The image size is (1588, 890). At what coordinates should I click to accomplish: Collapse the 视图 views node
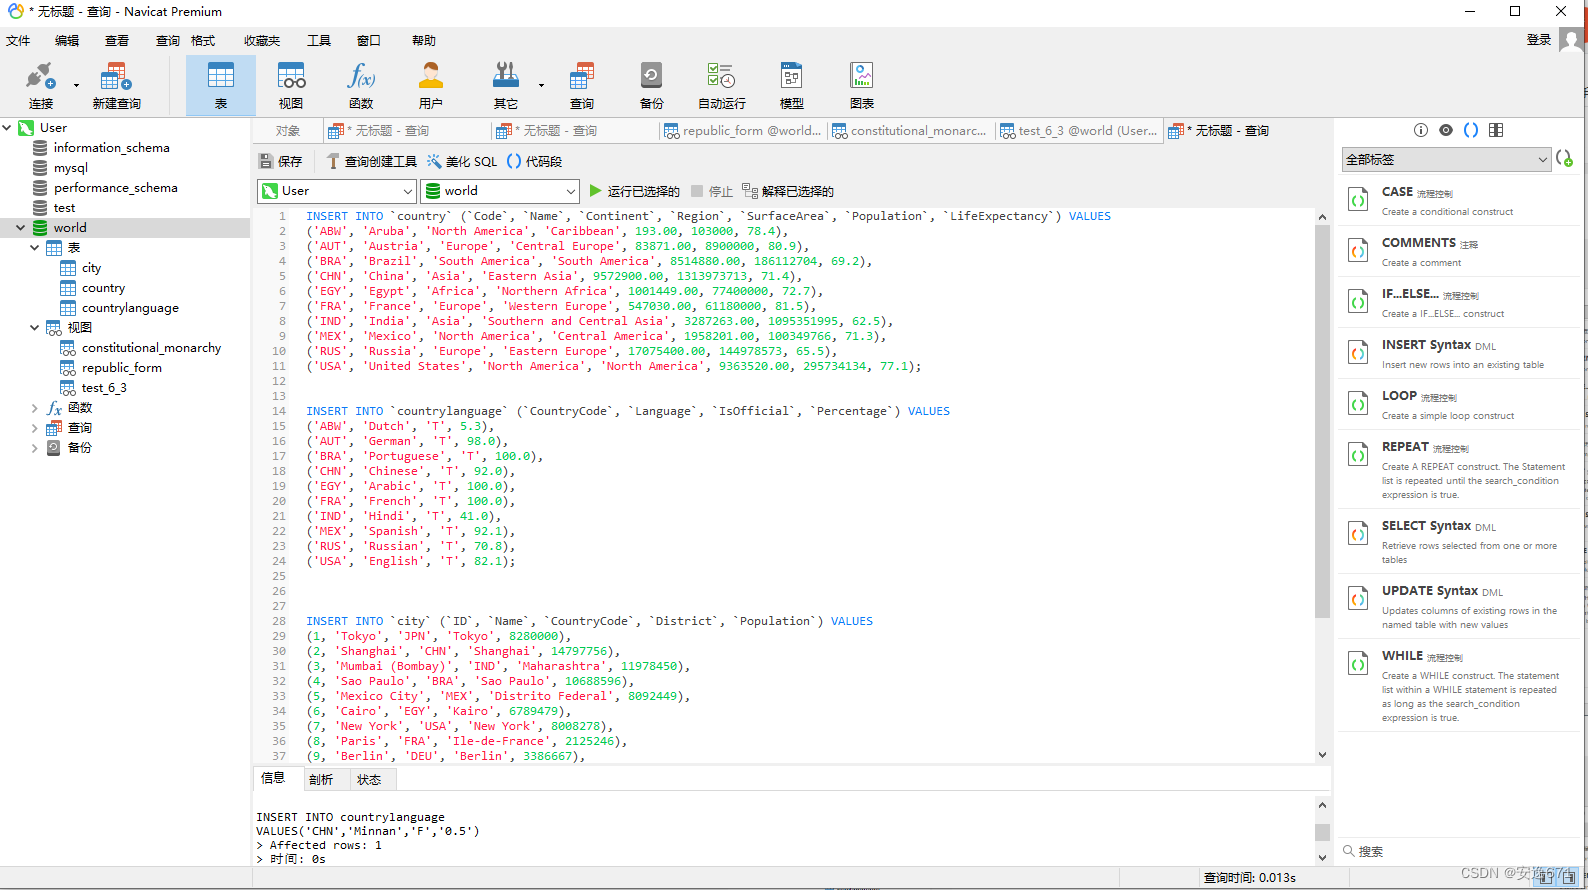coord(35,328)
